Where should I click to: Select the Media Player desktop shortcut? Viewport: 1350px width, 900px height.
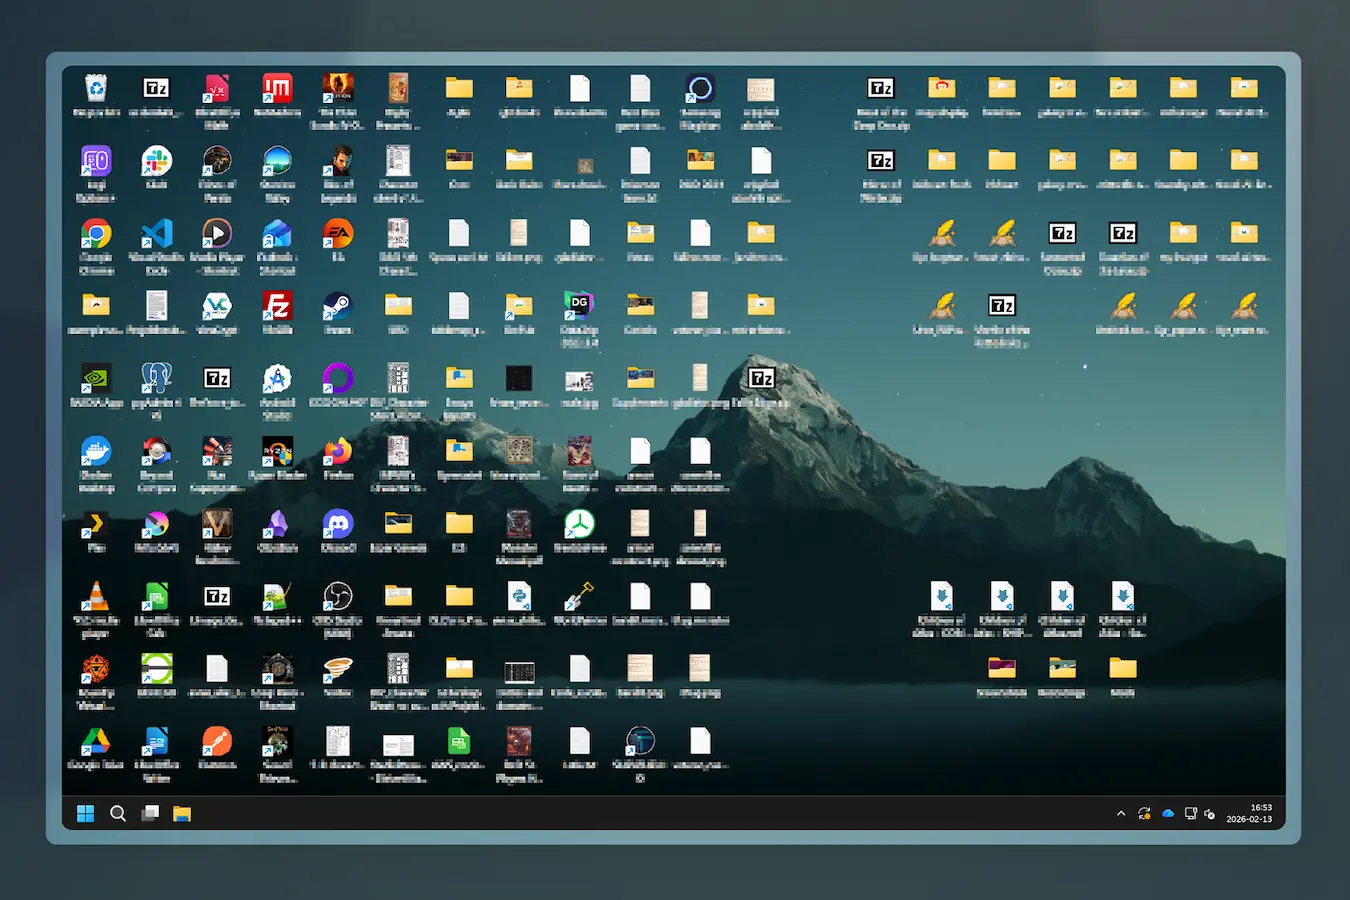217,234
